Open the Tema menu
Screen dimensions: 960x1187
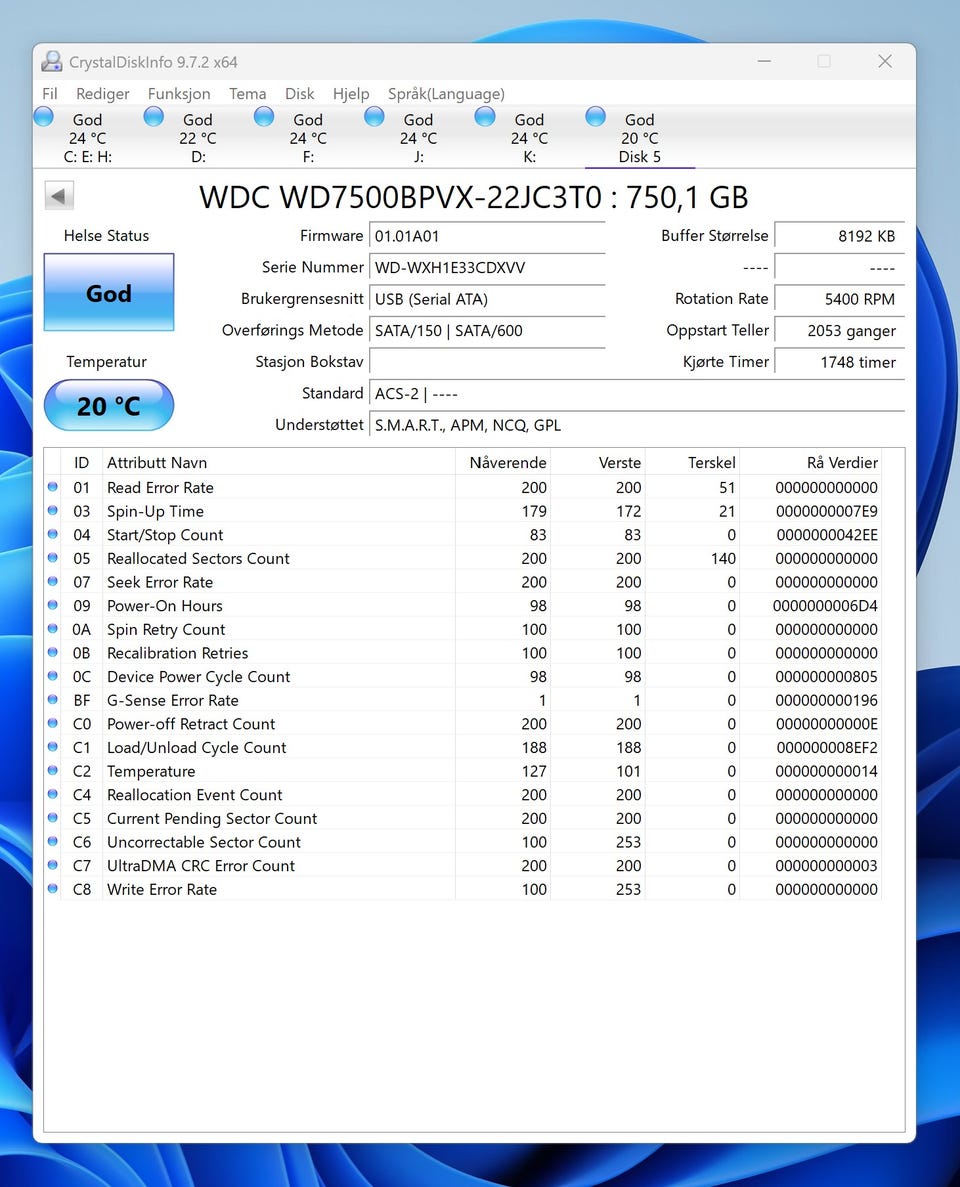[248, 93]
